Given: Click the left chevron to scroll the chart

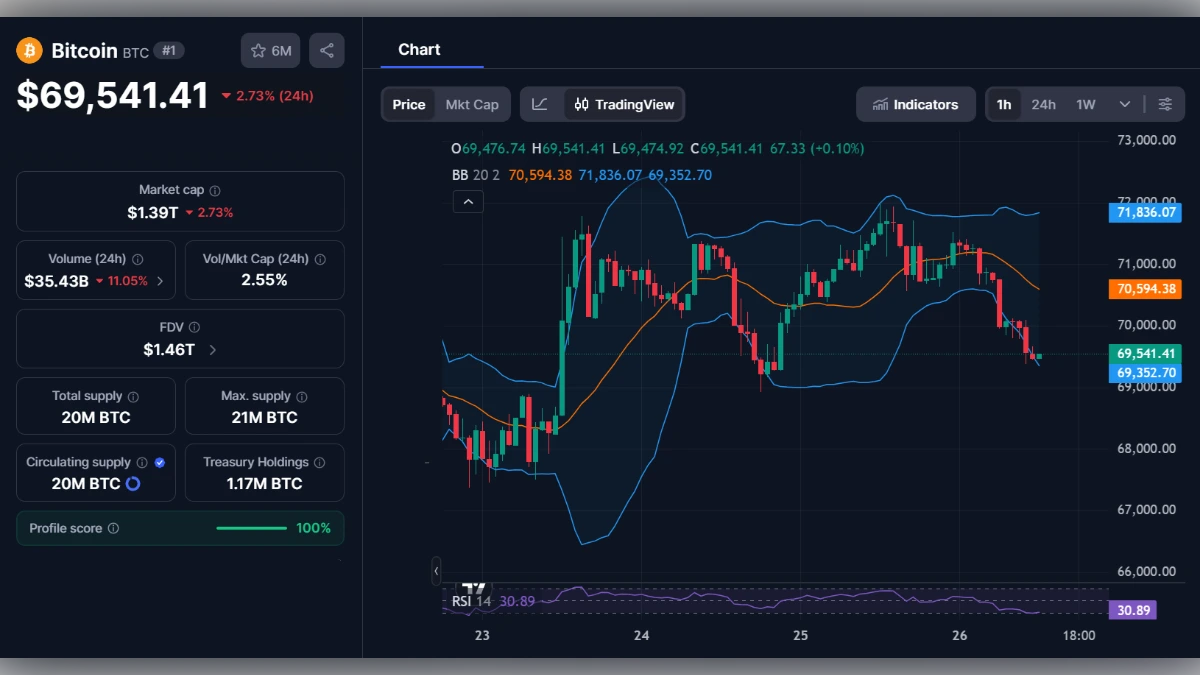Looking at the screenshot, I should pos(436,571).
